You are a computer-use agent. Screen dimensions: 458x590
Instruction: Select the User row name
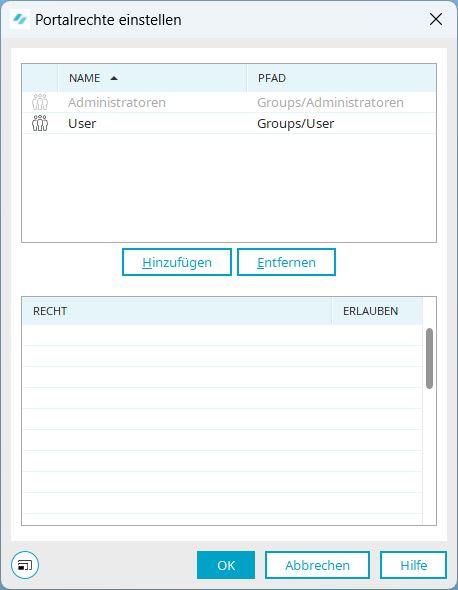point(82,123)
